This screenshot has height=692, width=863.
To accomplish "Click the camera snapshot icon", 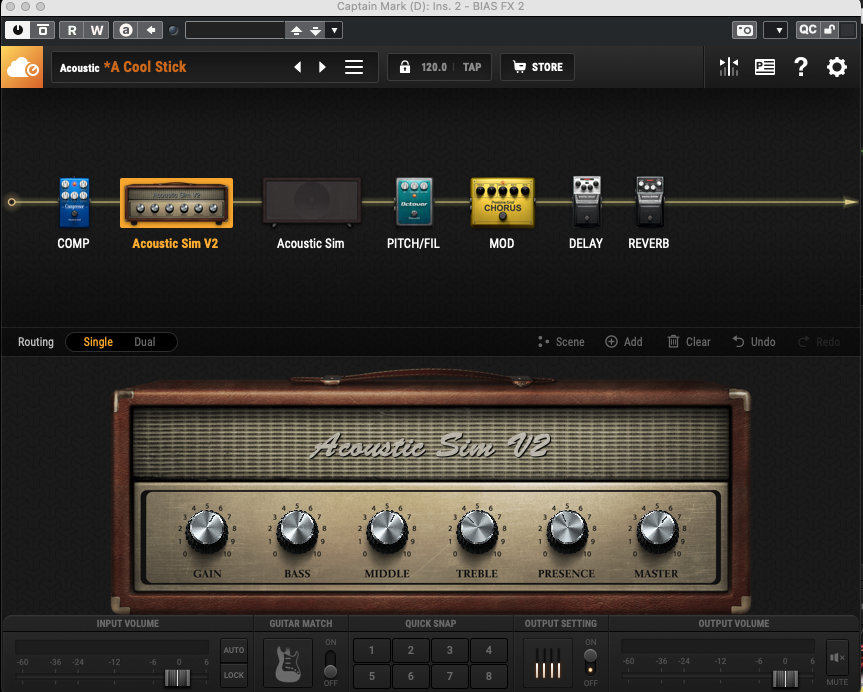I will tap(745, 30).
